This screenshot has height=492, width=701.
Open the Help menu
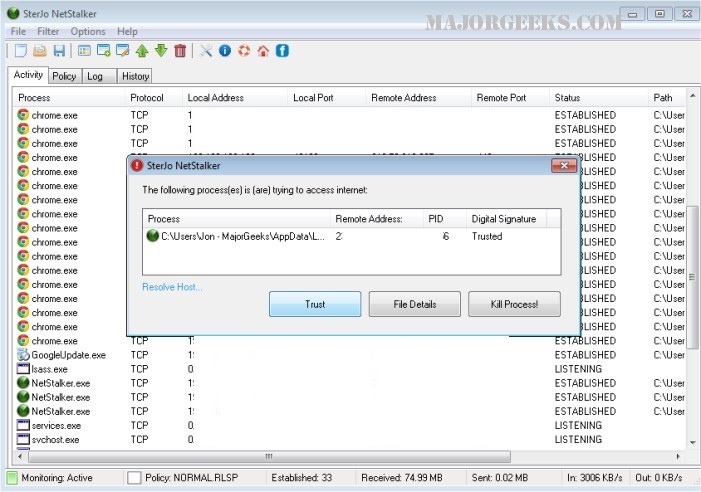(127, 31)
